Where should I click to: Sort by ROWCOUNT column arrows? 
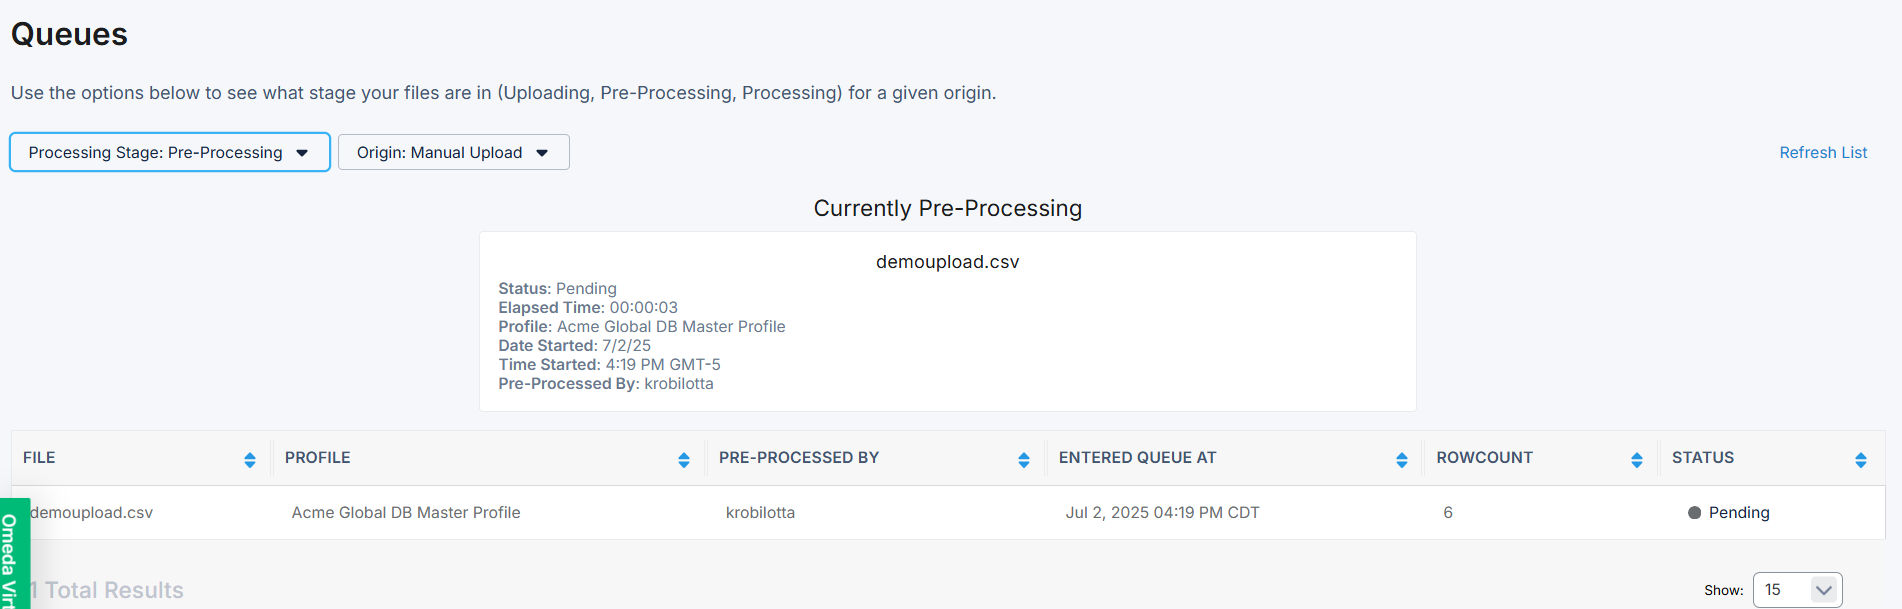1637,460
